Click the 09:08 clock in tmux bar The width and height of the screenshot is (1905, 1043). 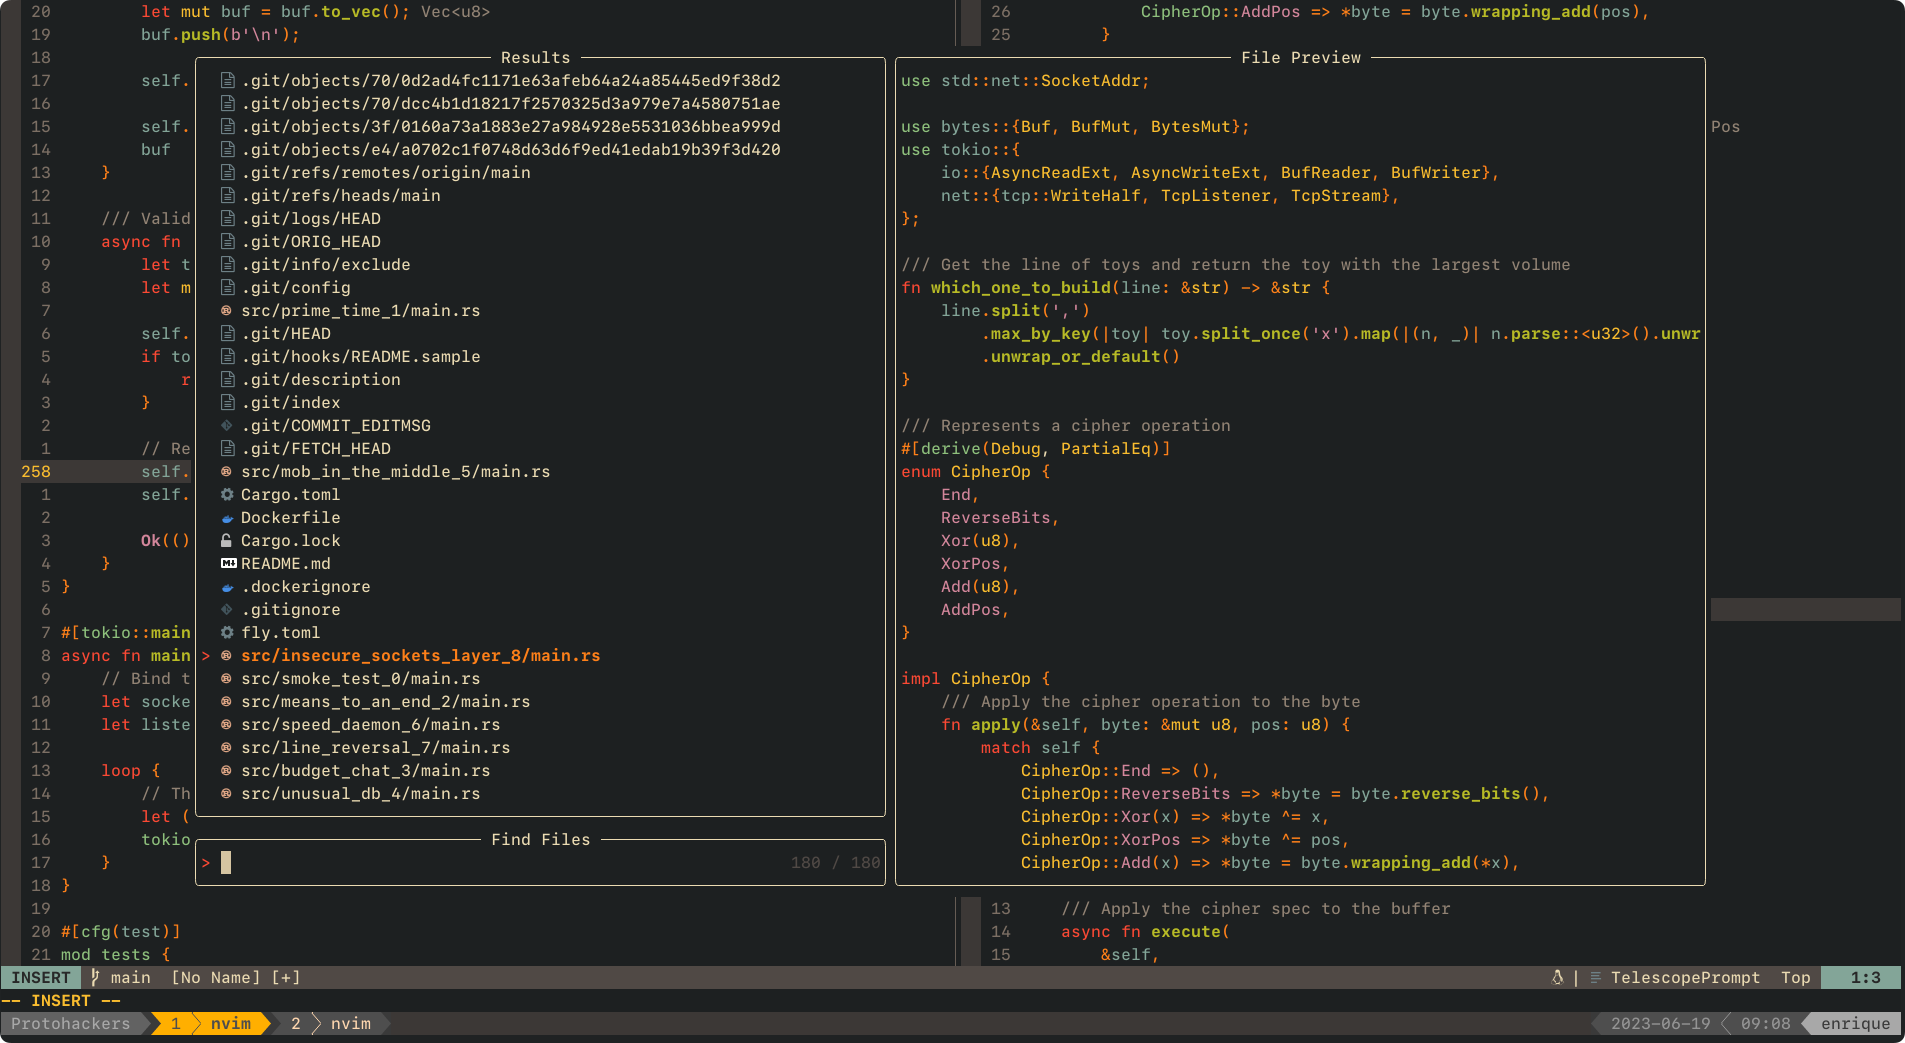[1766, 1023]
